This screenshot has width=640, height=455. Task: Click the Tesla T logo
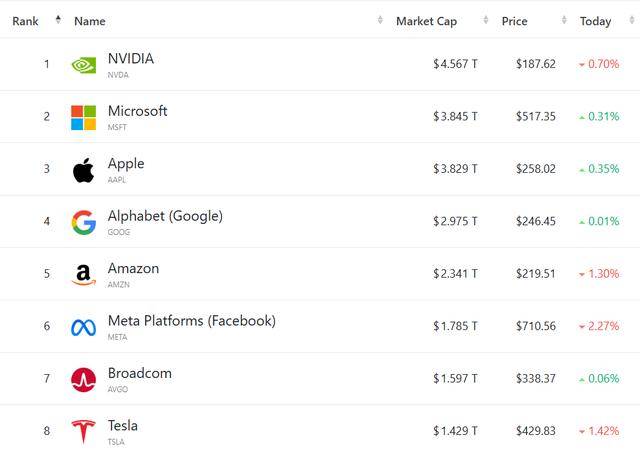[x=84, y=432]
